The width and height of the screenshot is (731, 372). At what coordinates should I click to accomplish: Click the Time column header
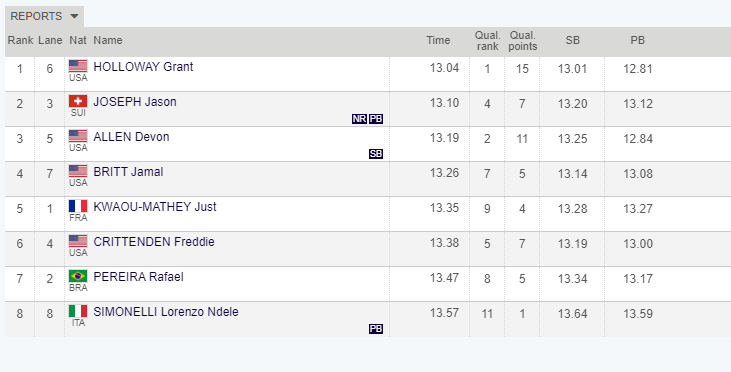coord(438,41)
